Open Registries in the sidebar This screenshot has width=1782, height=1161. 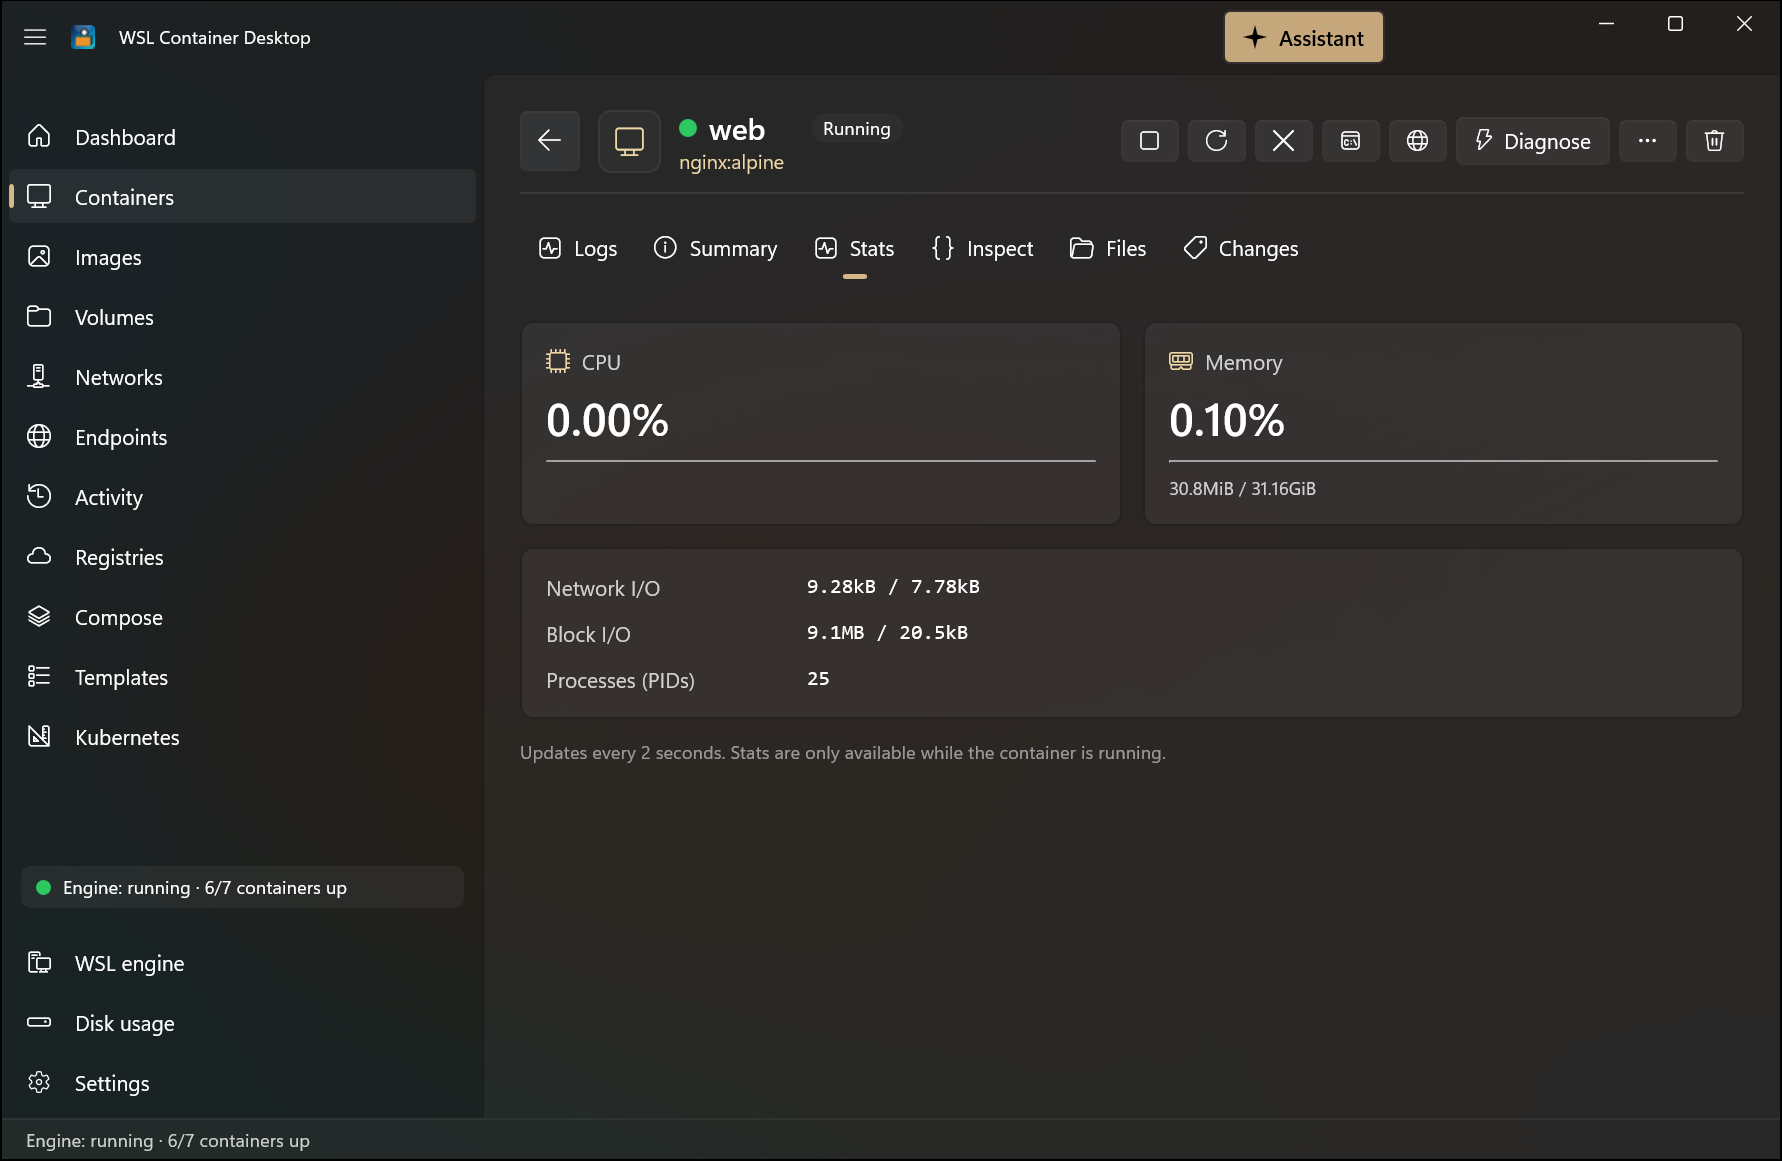(242, 557)
